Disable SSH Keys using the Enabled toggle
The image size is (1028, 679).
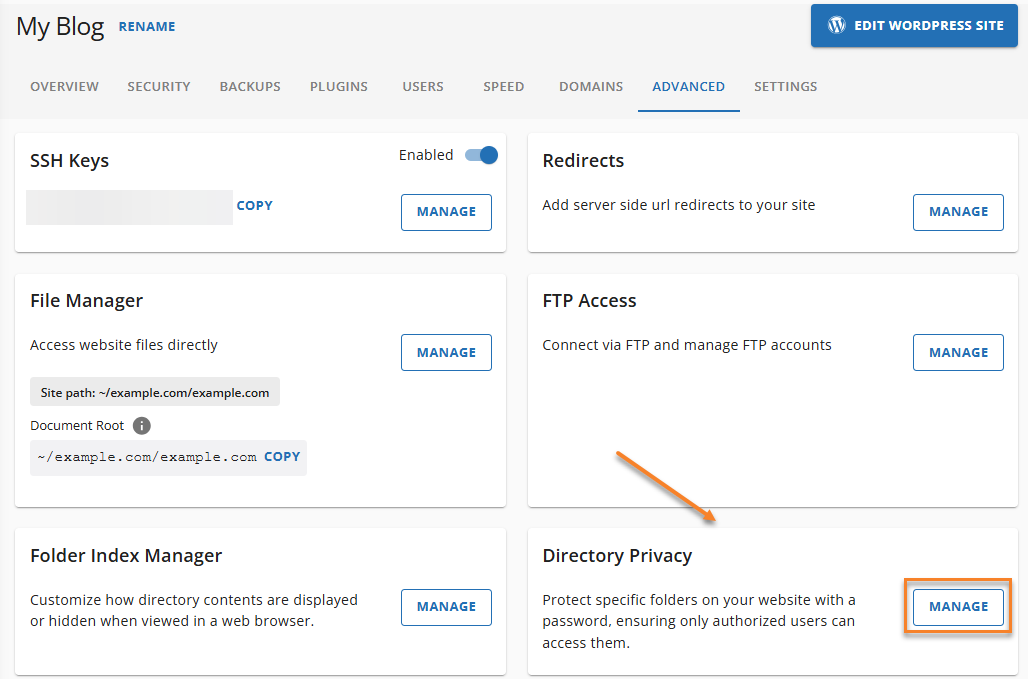tap(480, 155)
